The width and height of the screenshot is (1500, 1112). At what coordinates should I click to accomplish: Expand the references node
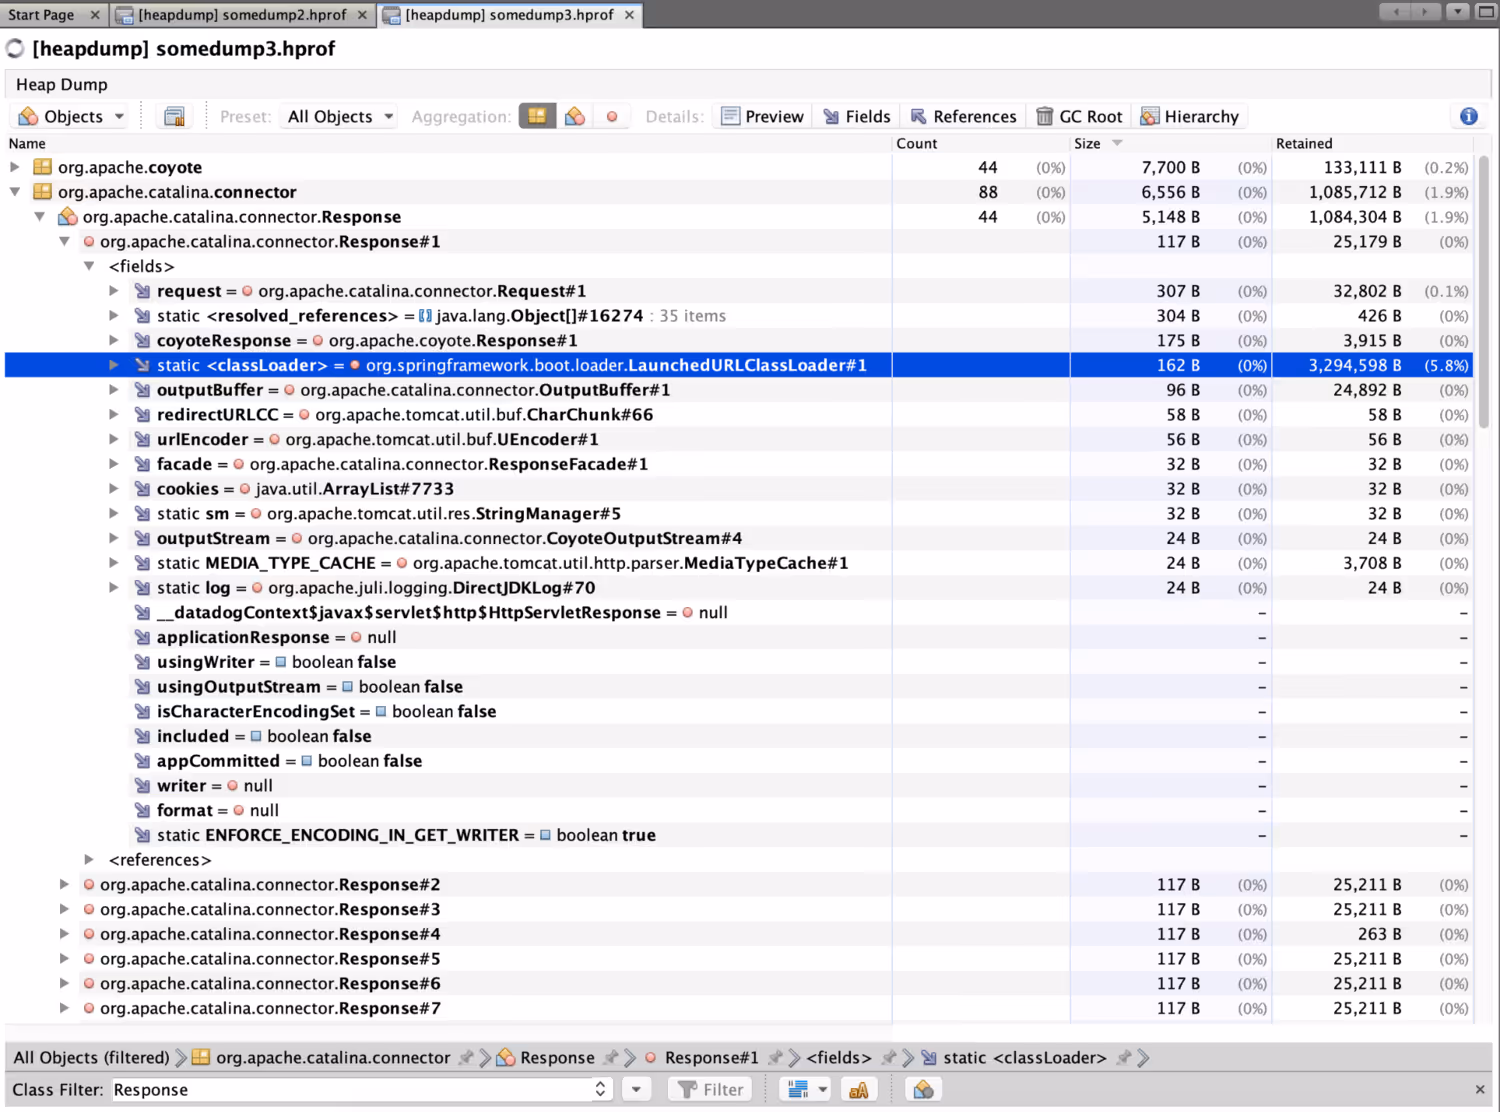click(89, 859)
